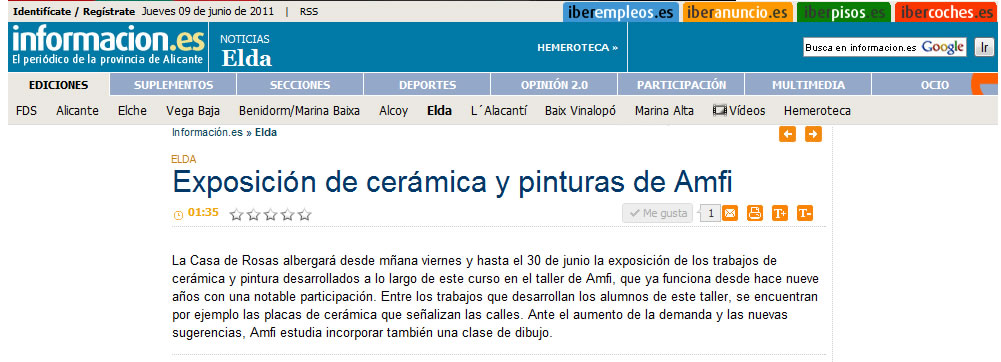Click the Google search input field
The width and height of the screenshot is (1001, 362).
(x=884, y=47)
